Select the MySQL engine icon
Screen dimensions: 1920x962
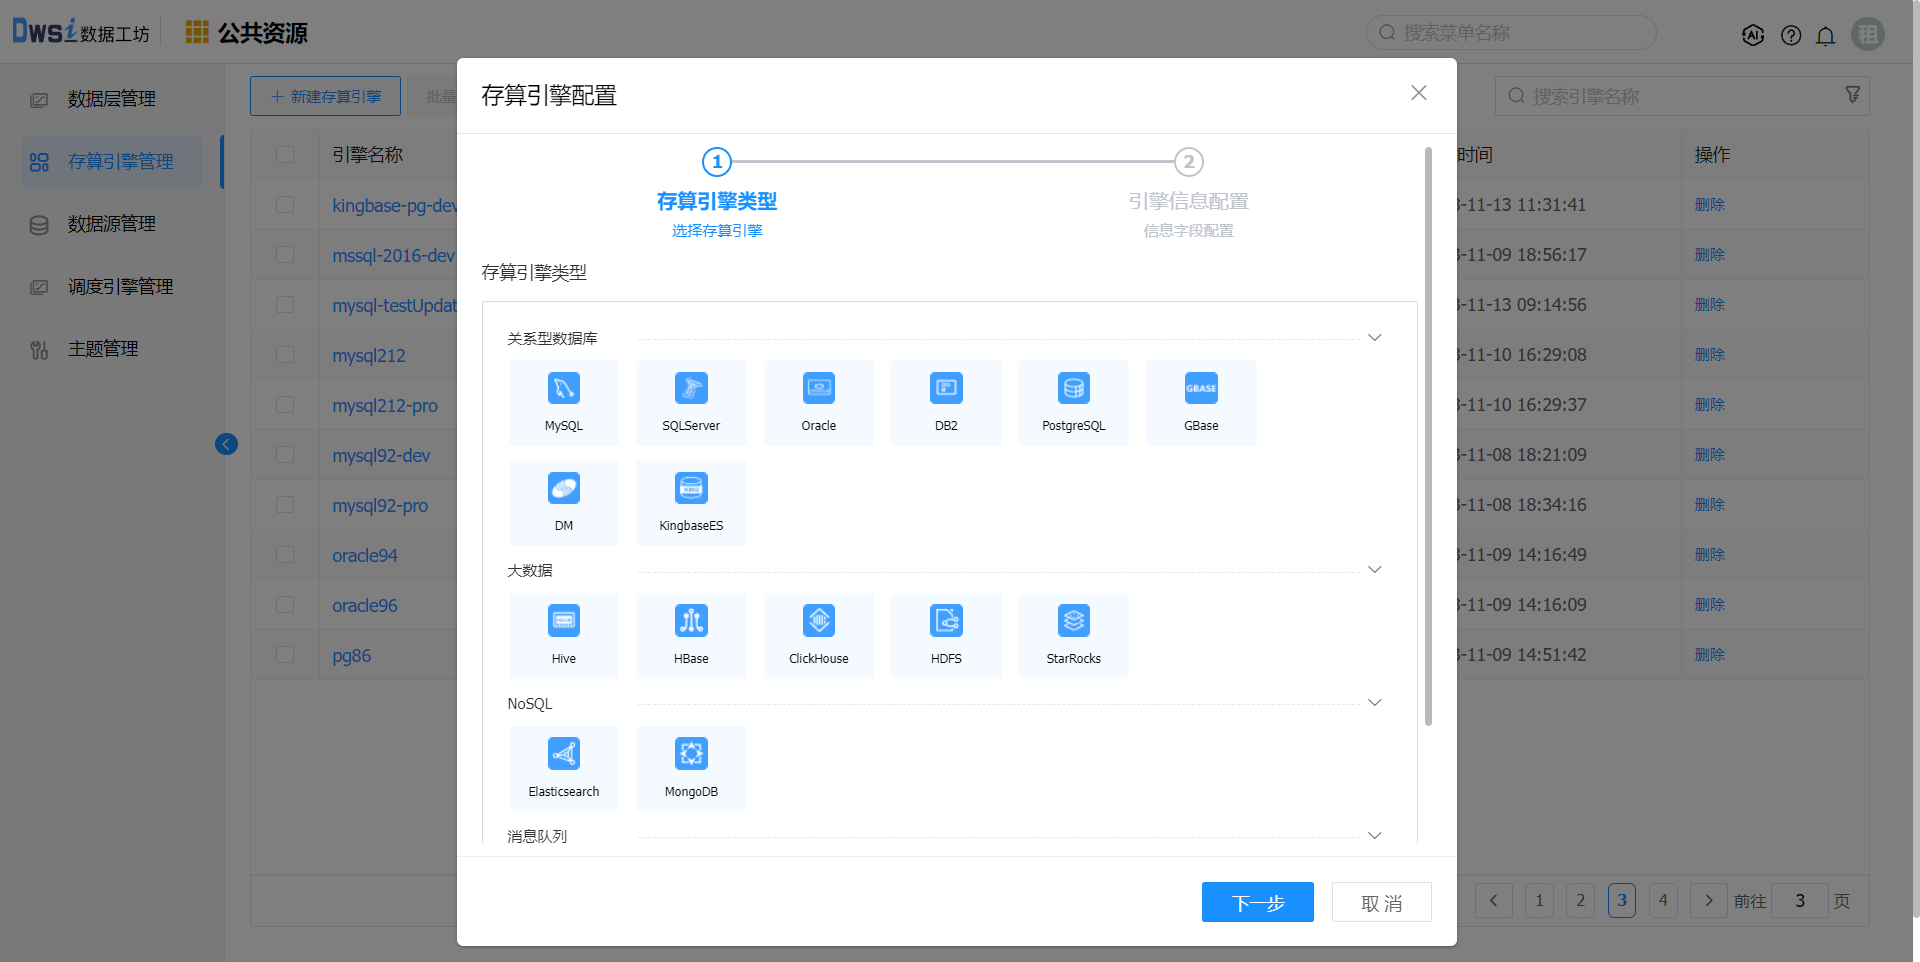tap(563, 389)
